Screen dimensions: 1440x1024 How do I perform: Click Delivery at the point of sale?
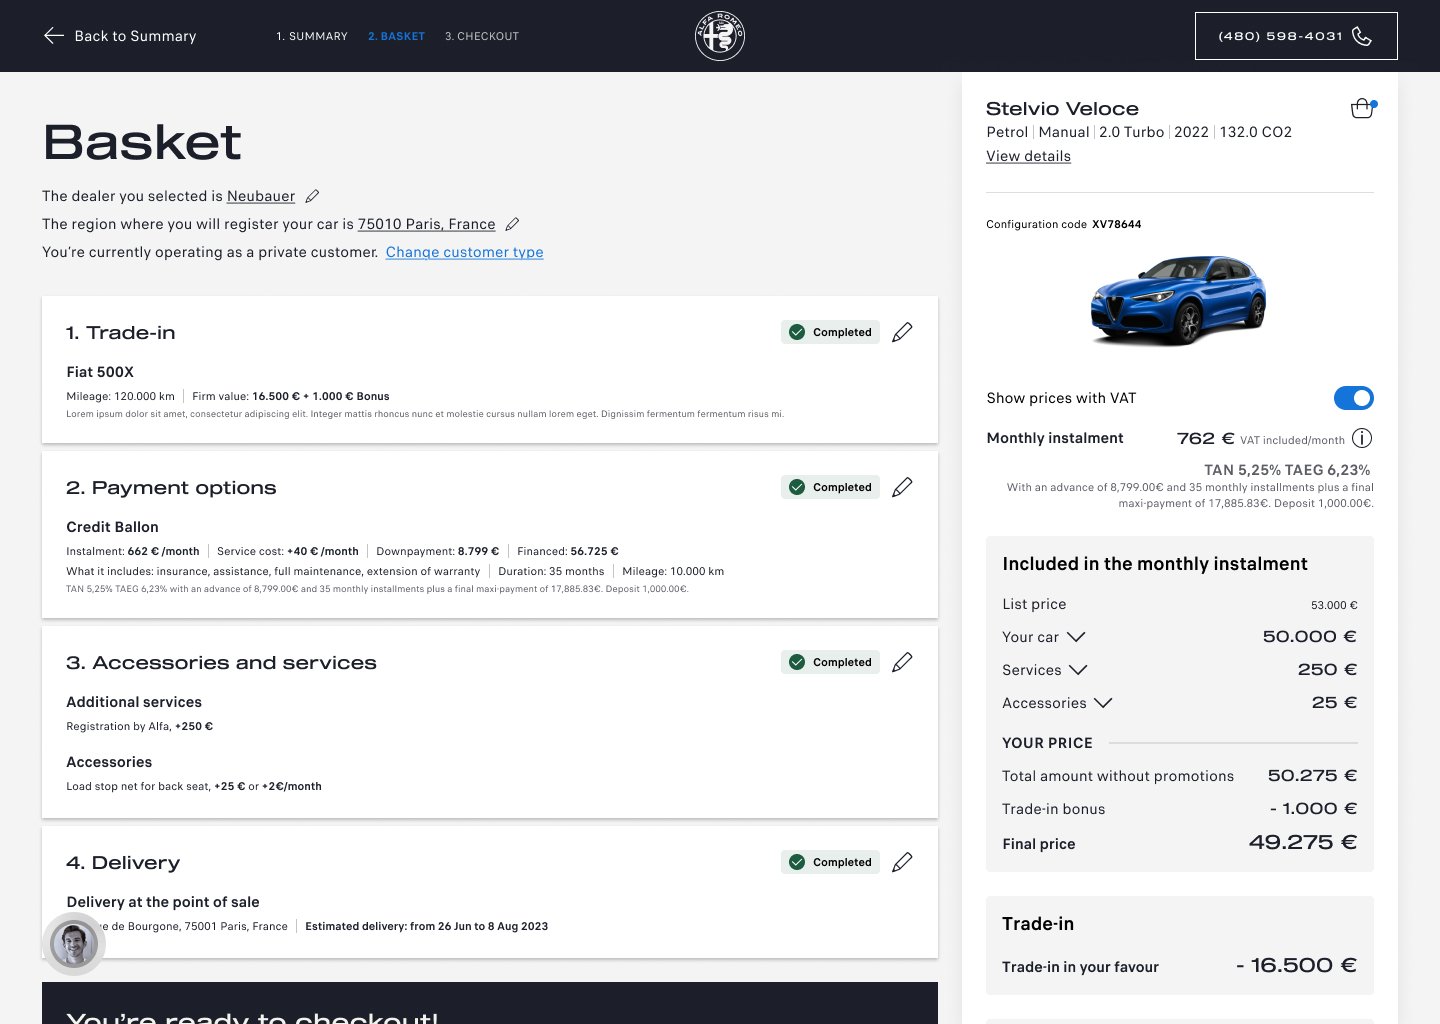163,902
